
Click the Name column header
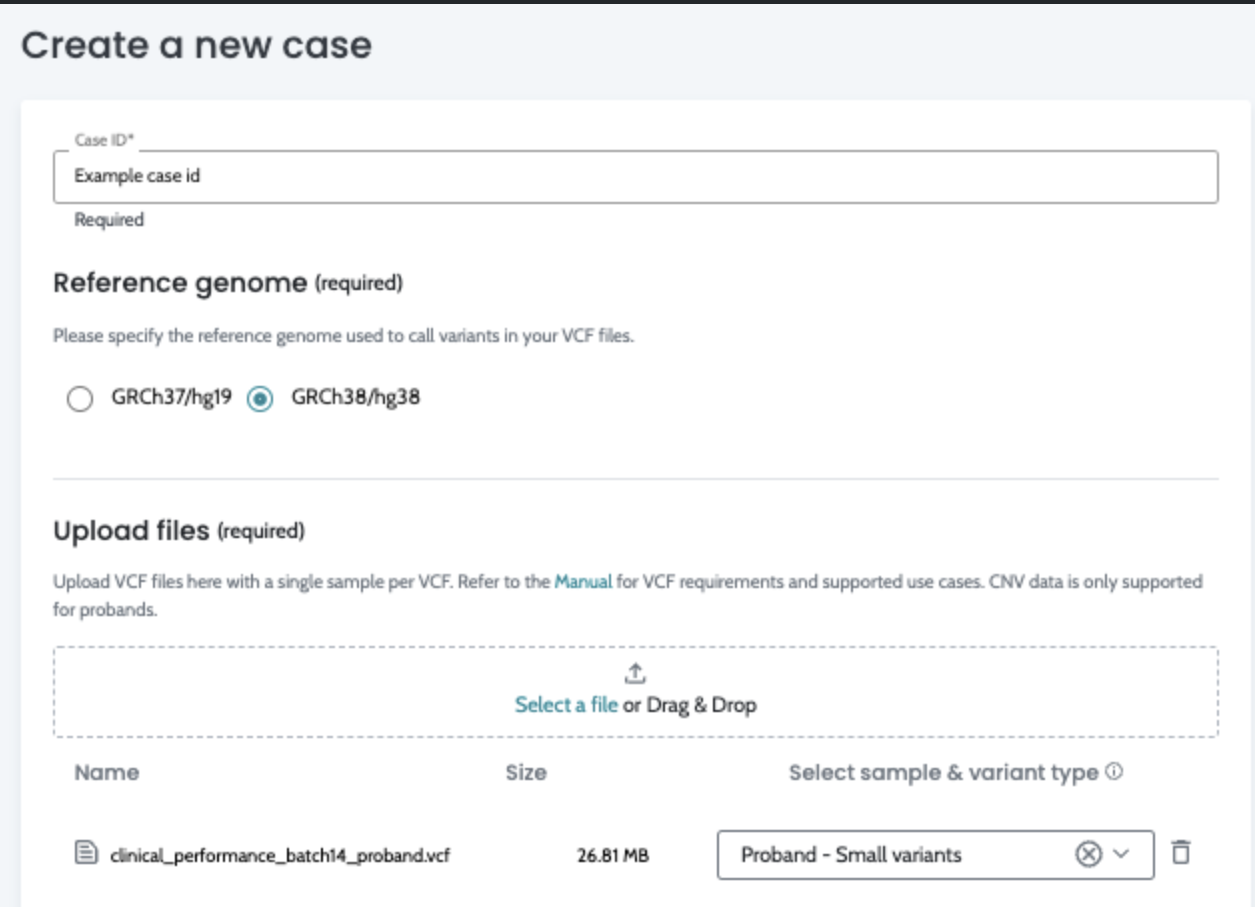[x=107, y=773]
